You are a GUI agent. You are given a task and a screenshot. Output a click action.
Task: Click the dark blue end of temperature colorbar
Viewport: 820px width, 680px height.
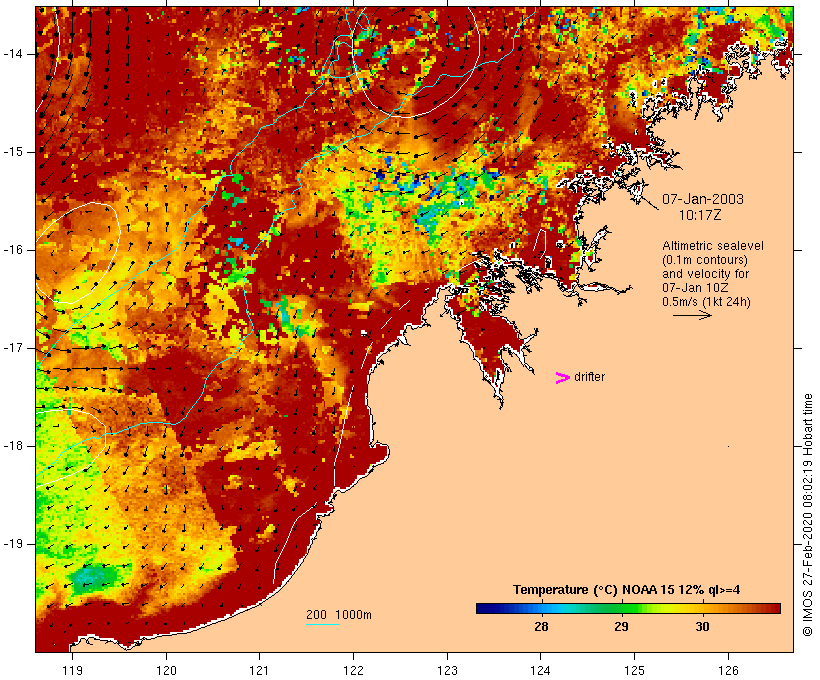(x=484, y=608)
